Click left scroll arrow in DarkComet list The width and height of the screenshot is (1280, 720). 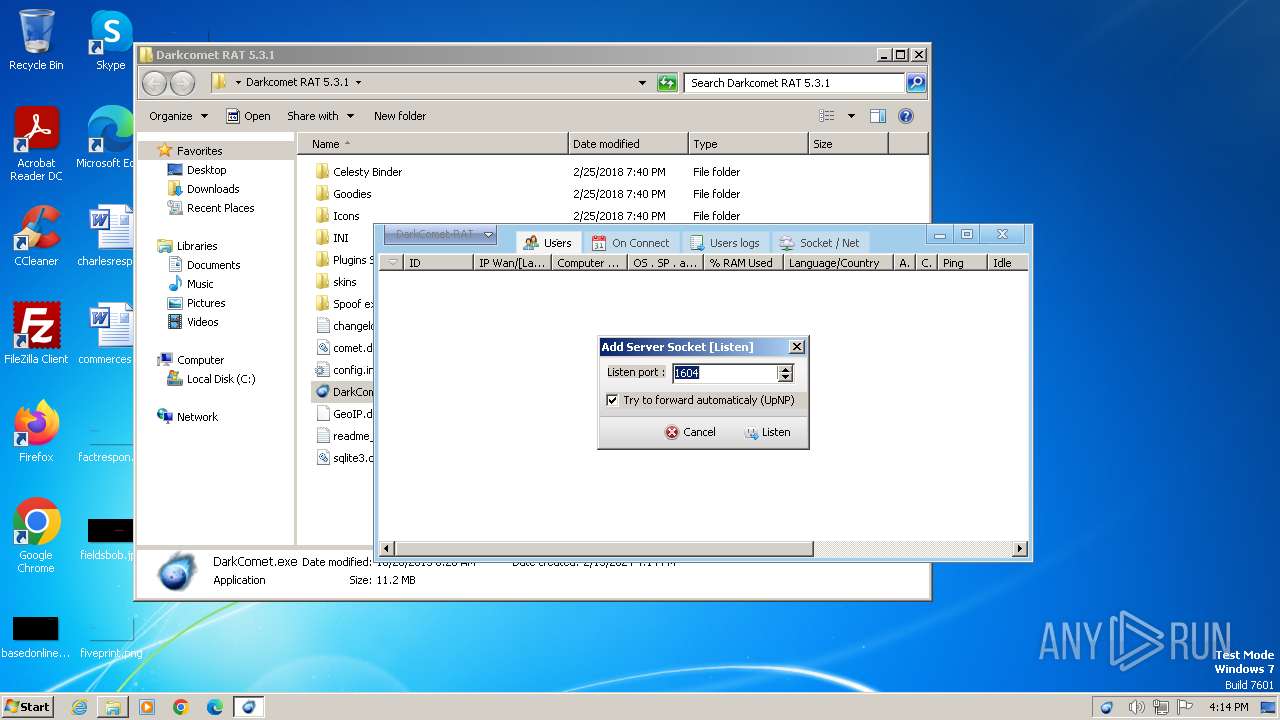387,549
